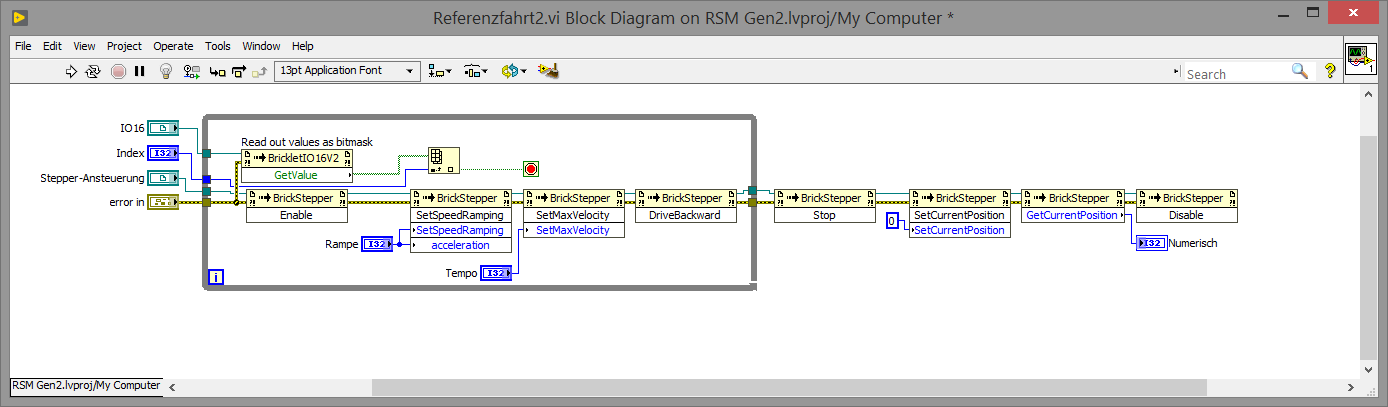Image resolution: width=1388 pixels, height=407 pixels.
Task: Click the numeric constant 0
Action: [892, 220]
